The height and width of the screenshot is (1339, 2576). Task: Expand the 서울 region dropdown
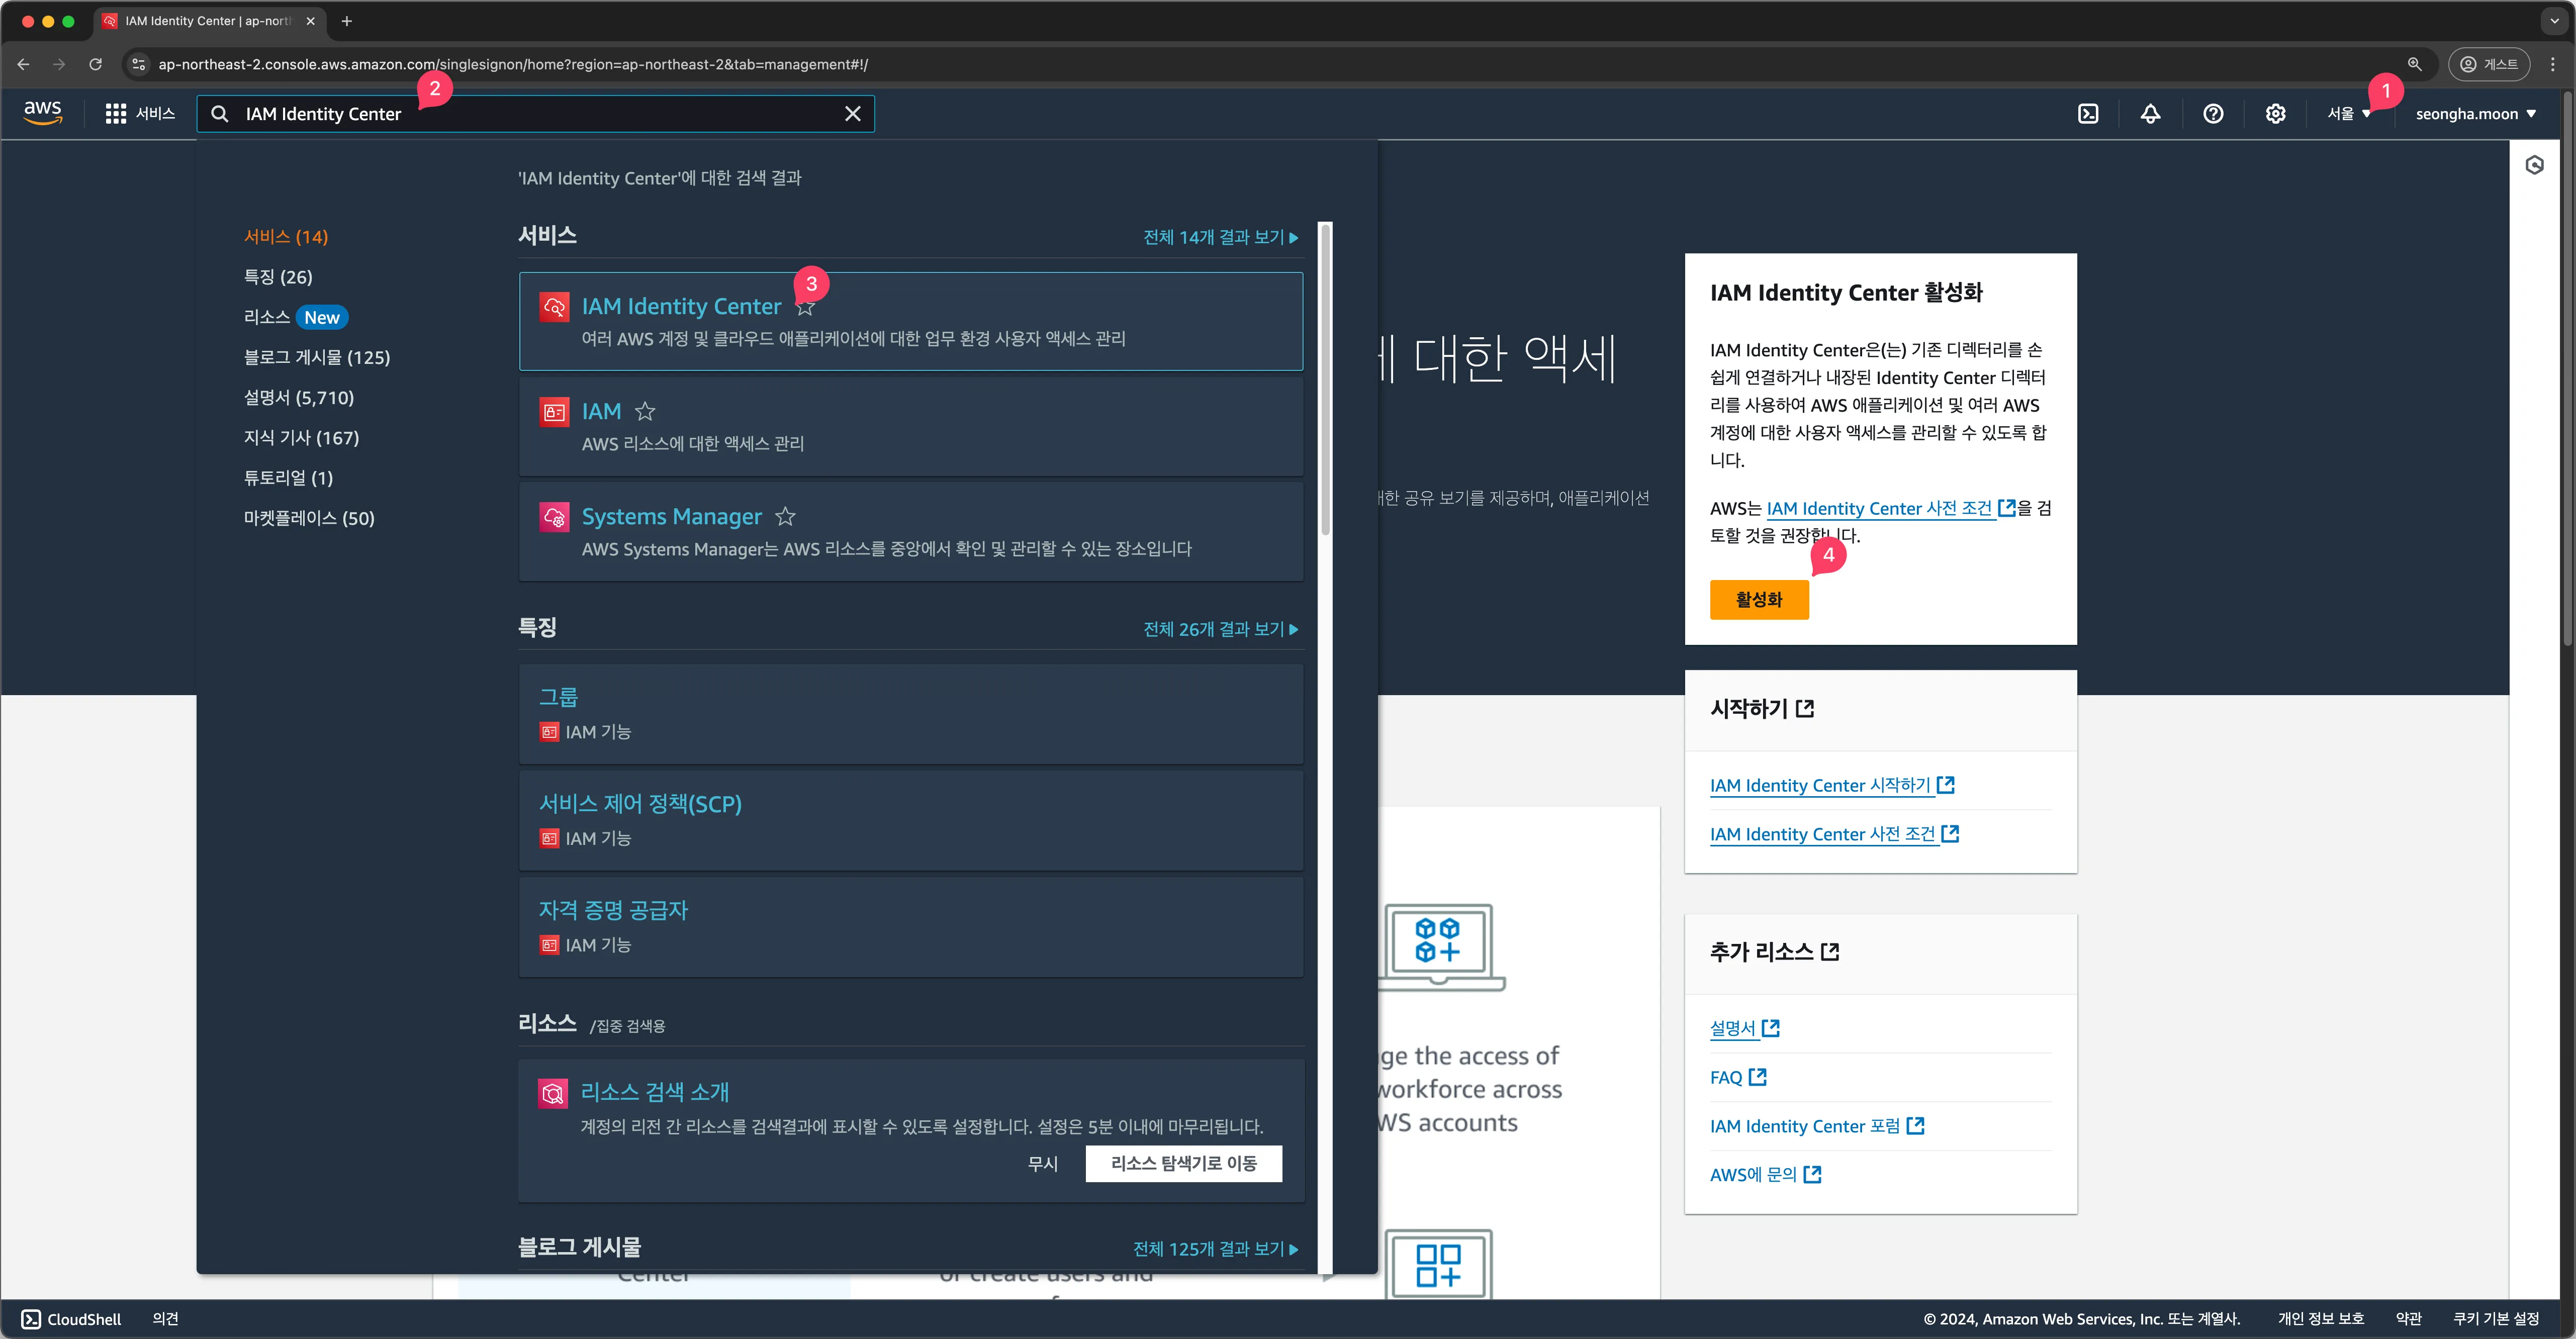pyautogui.click(x=2348, y=114)
